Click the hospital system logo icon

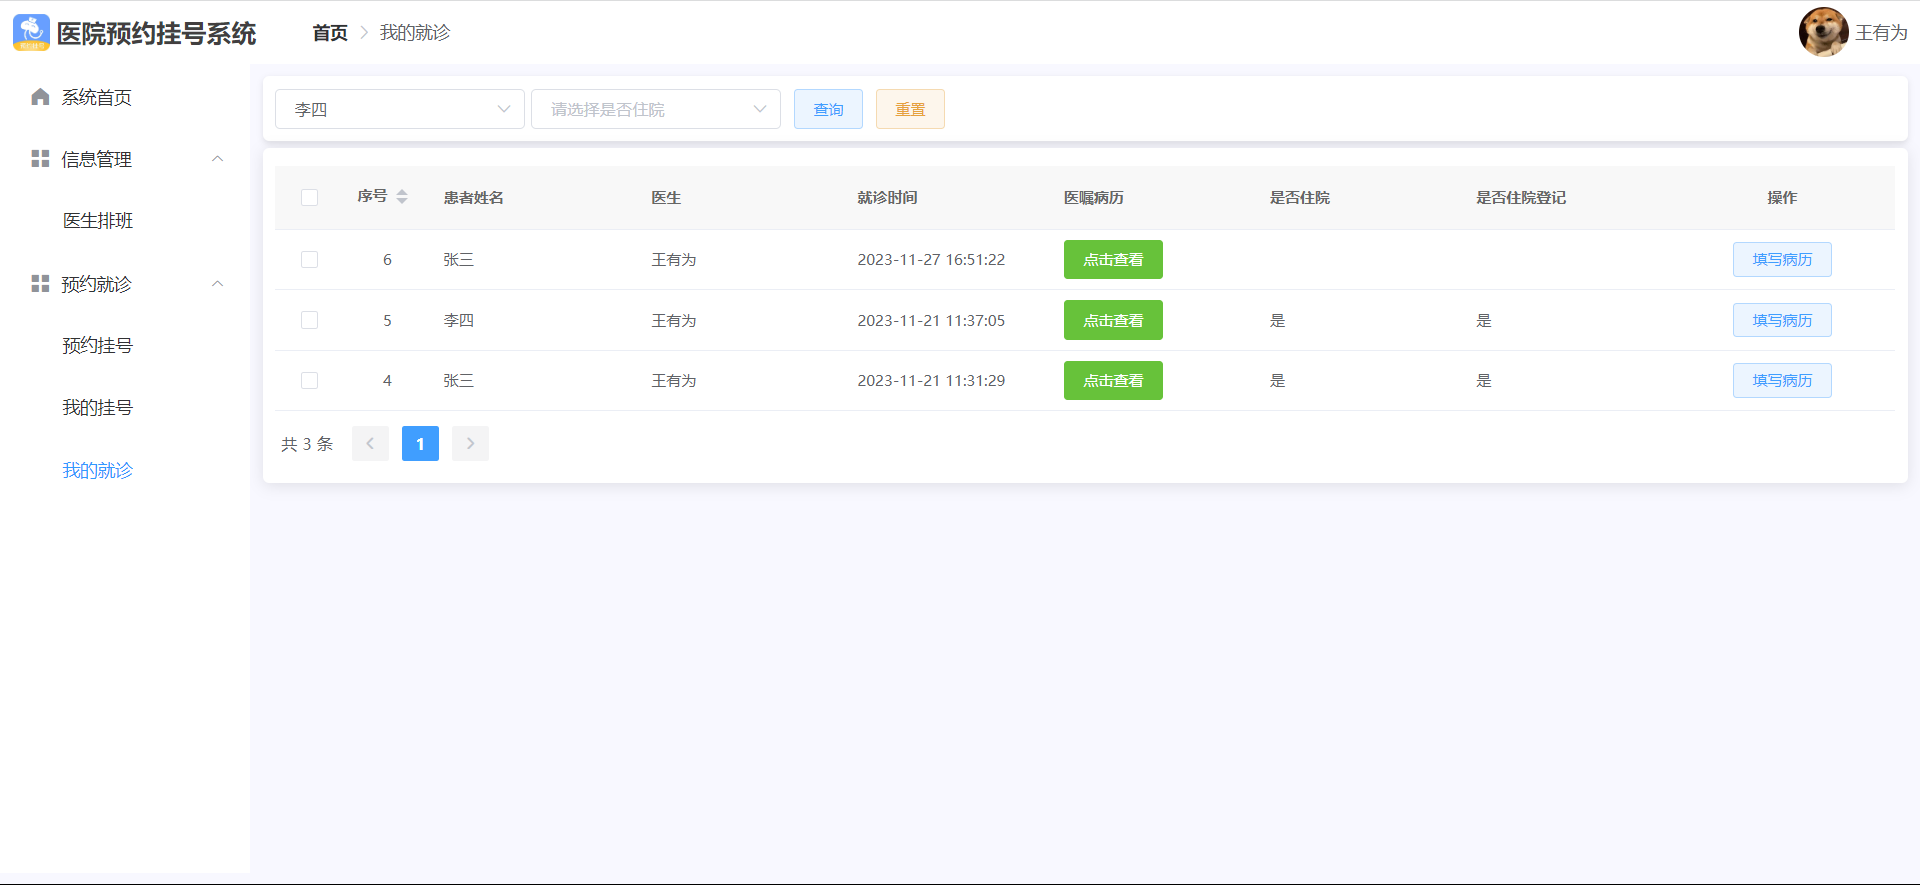[x=31, y=33]
